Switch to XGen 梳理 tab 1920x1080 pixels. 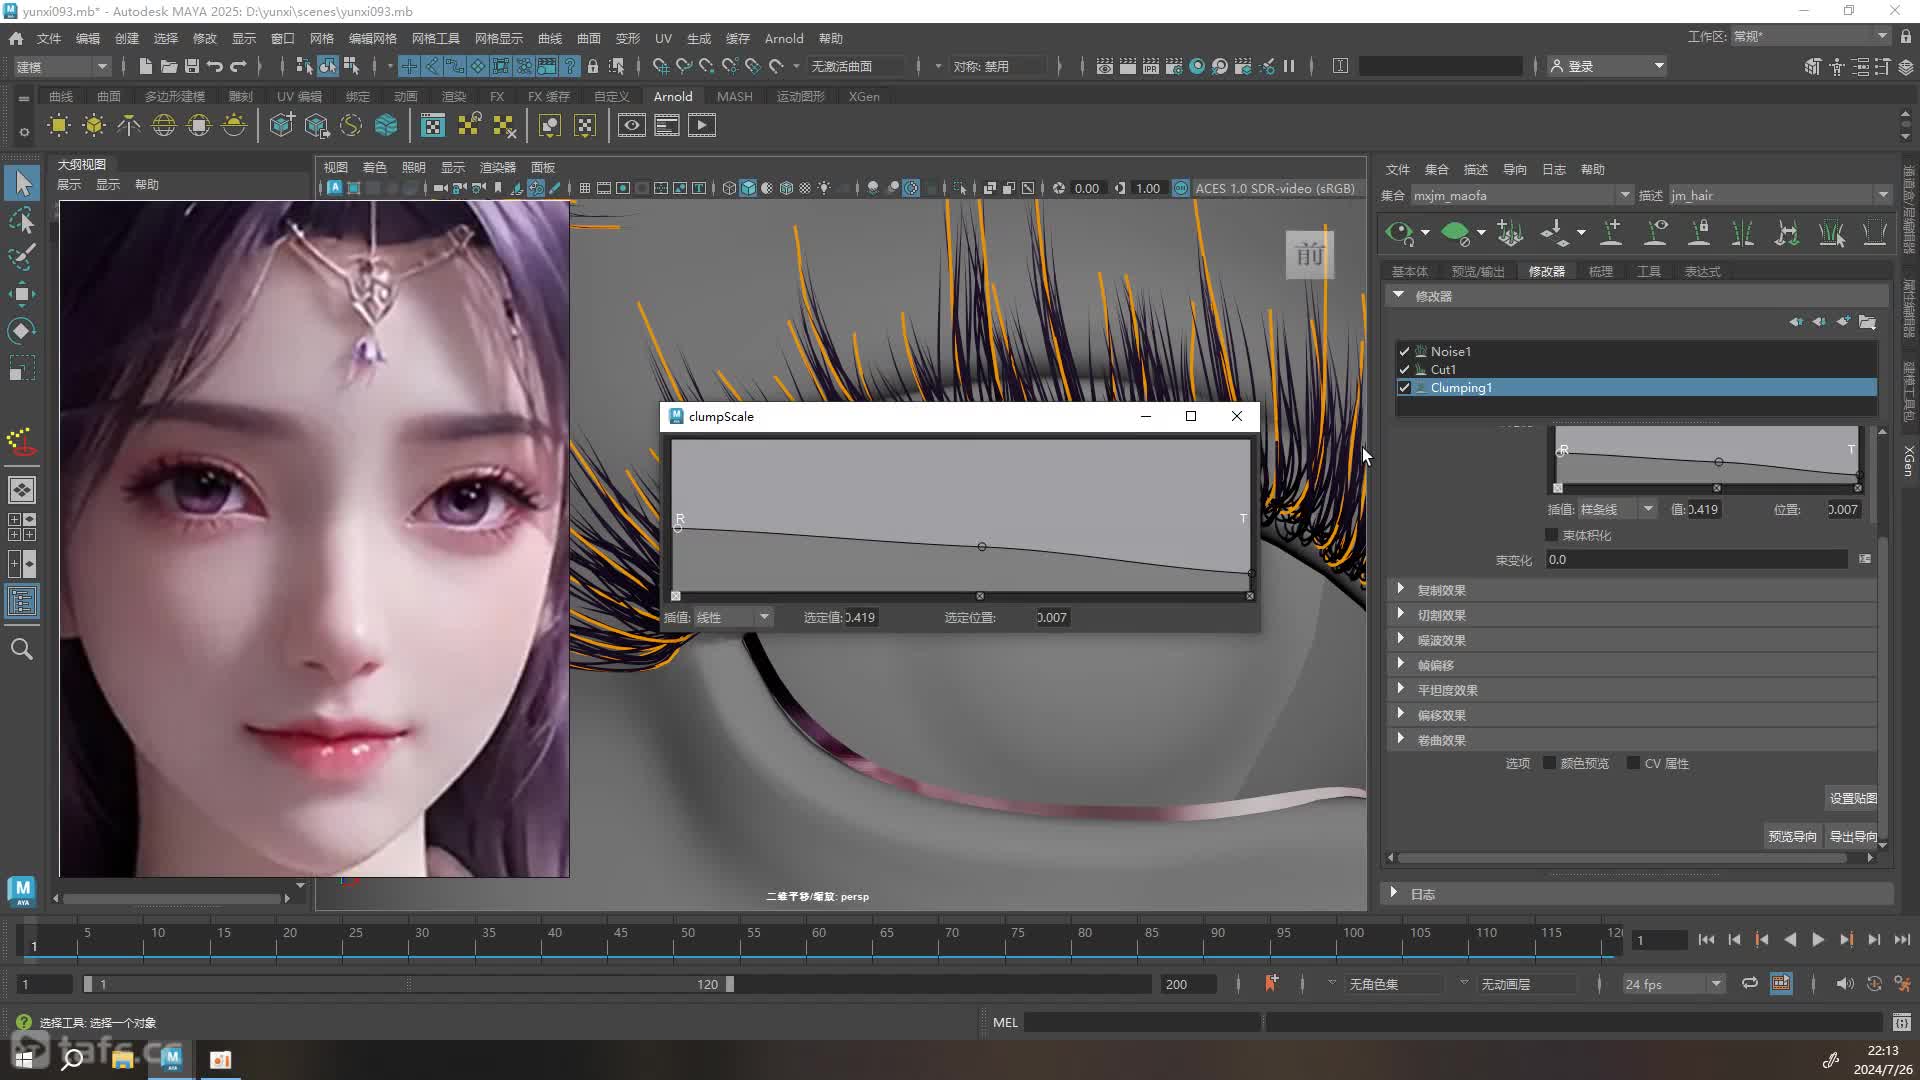pyautogui.click(x=1601, y=271)
